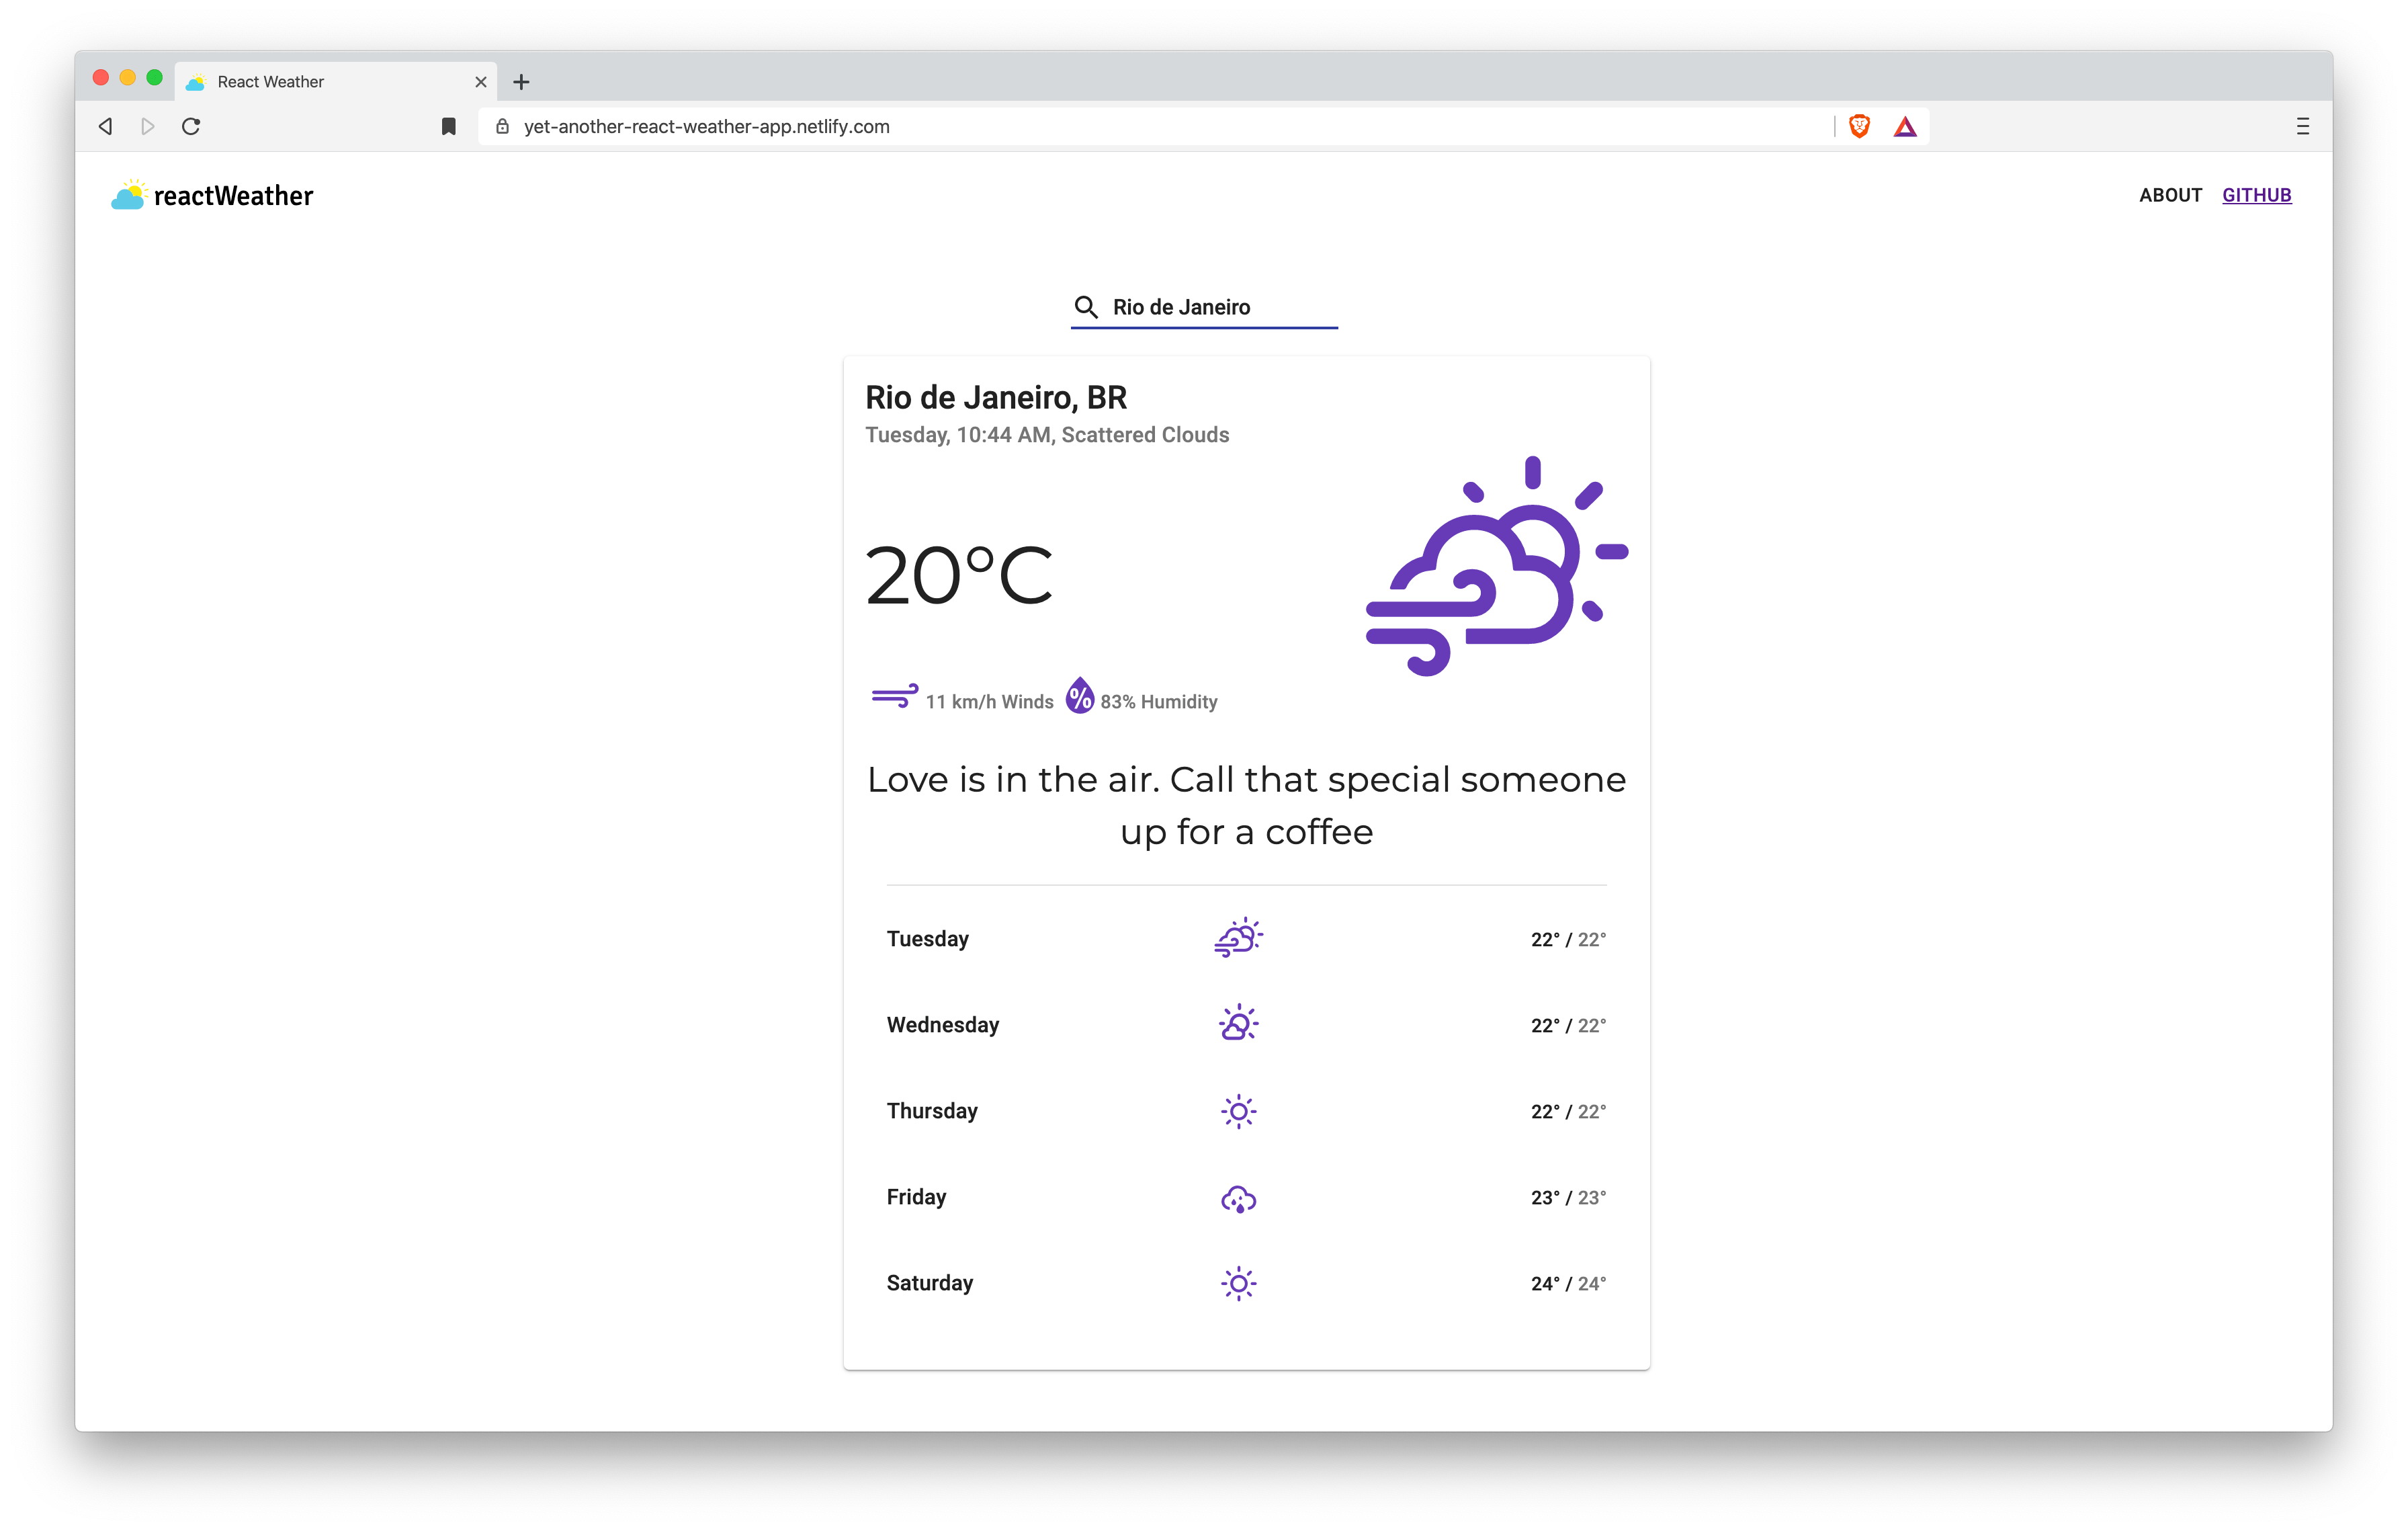Click the Tuesday forecast day label

[x=928, y=938]
